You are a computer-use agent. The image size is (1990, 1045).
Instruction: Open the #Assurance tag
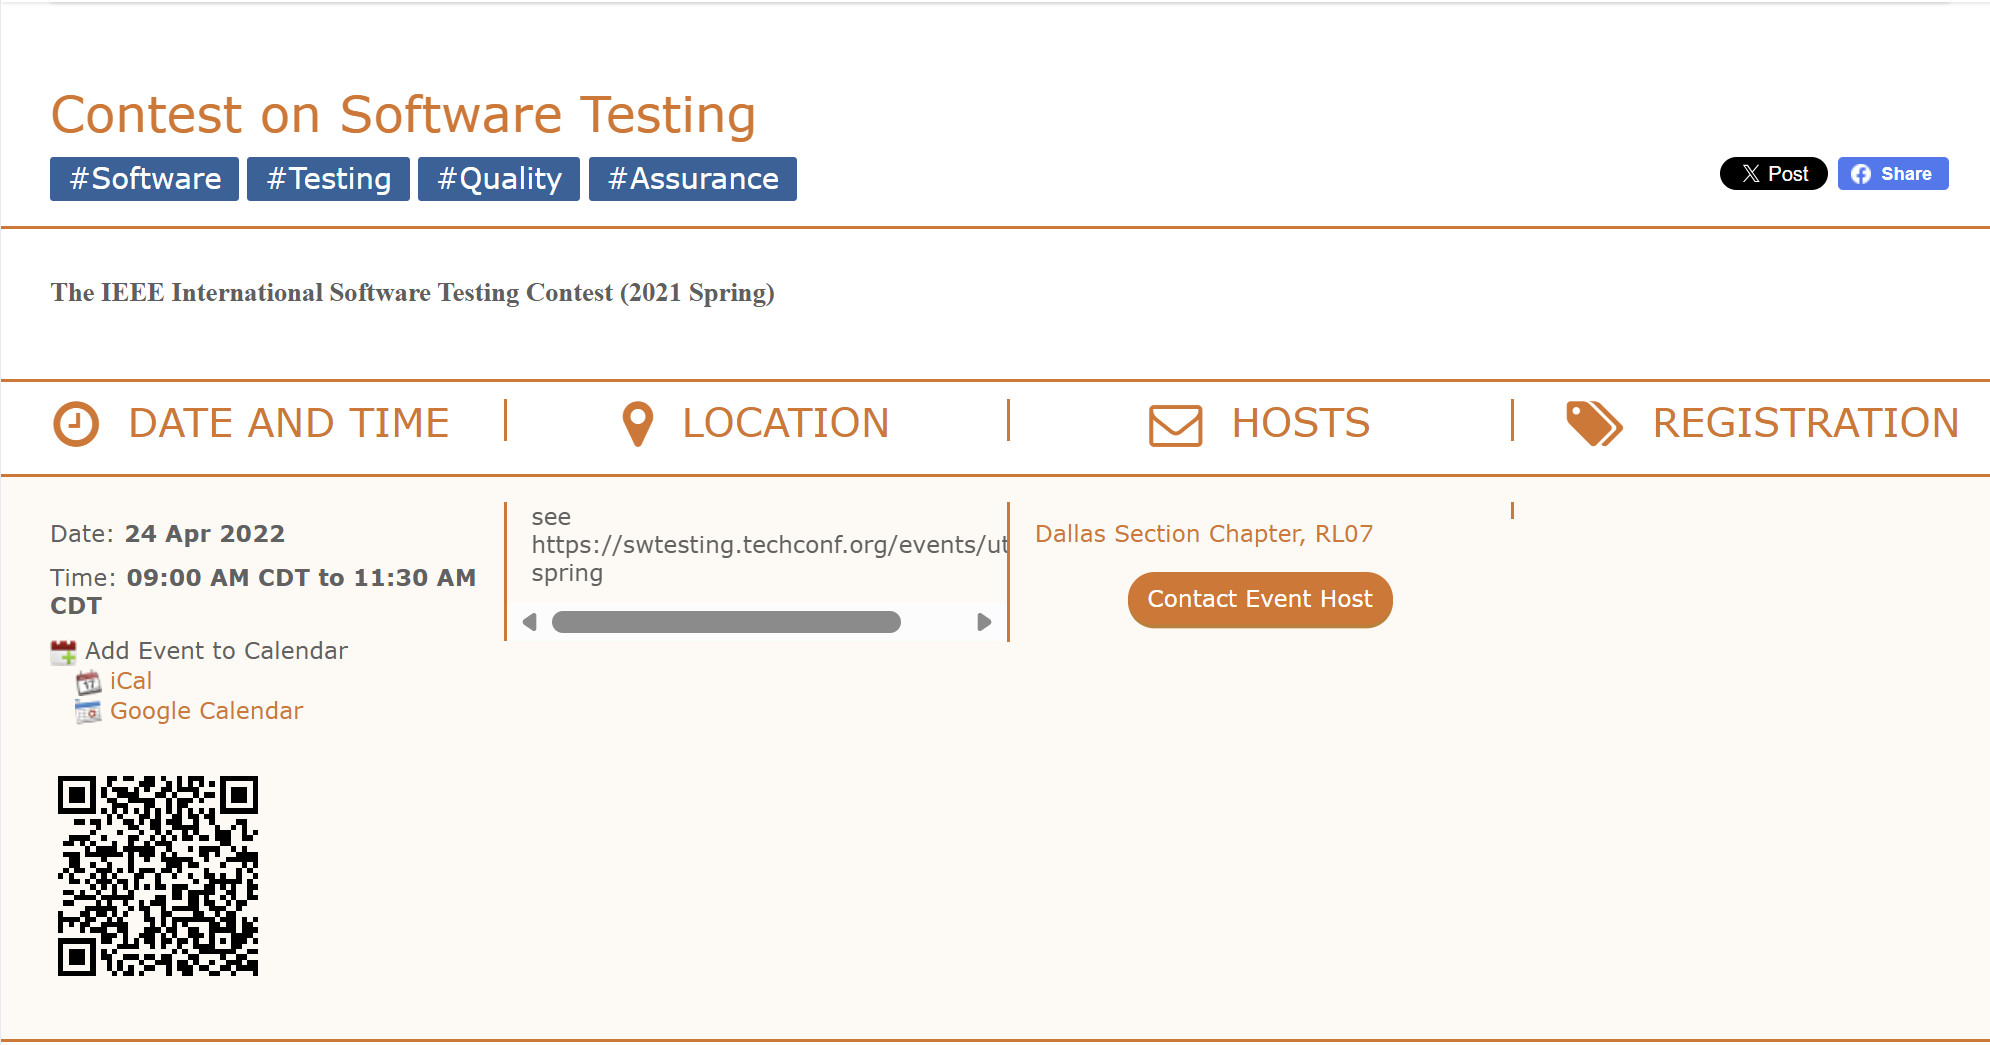point(693,179)
